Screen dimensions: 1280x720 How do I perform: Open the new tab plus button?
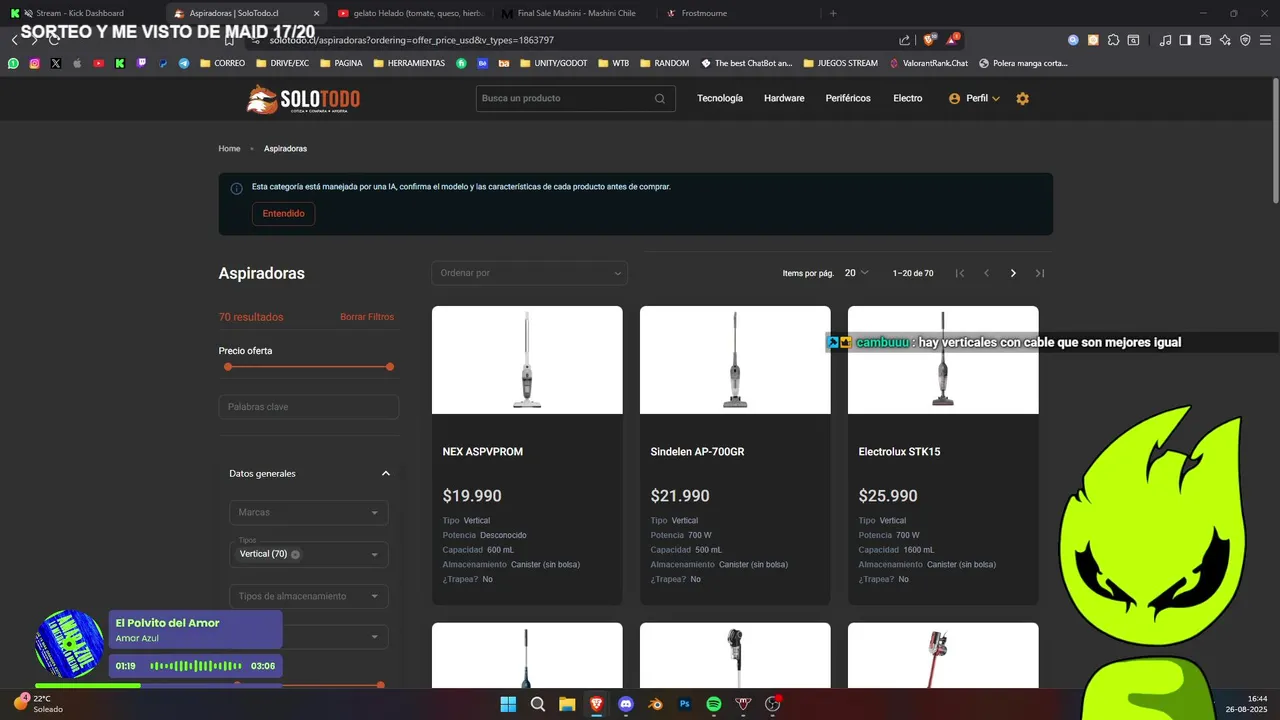click(833, 13)
